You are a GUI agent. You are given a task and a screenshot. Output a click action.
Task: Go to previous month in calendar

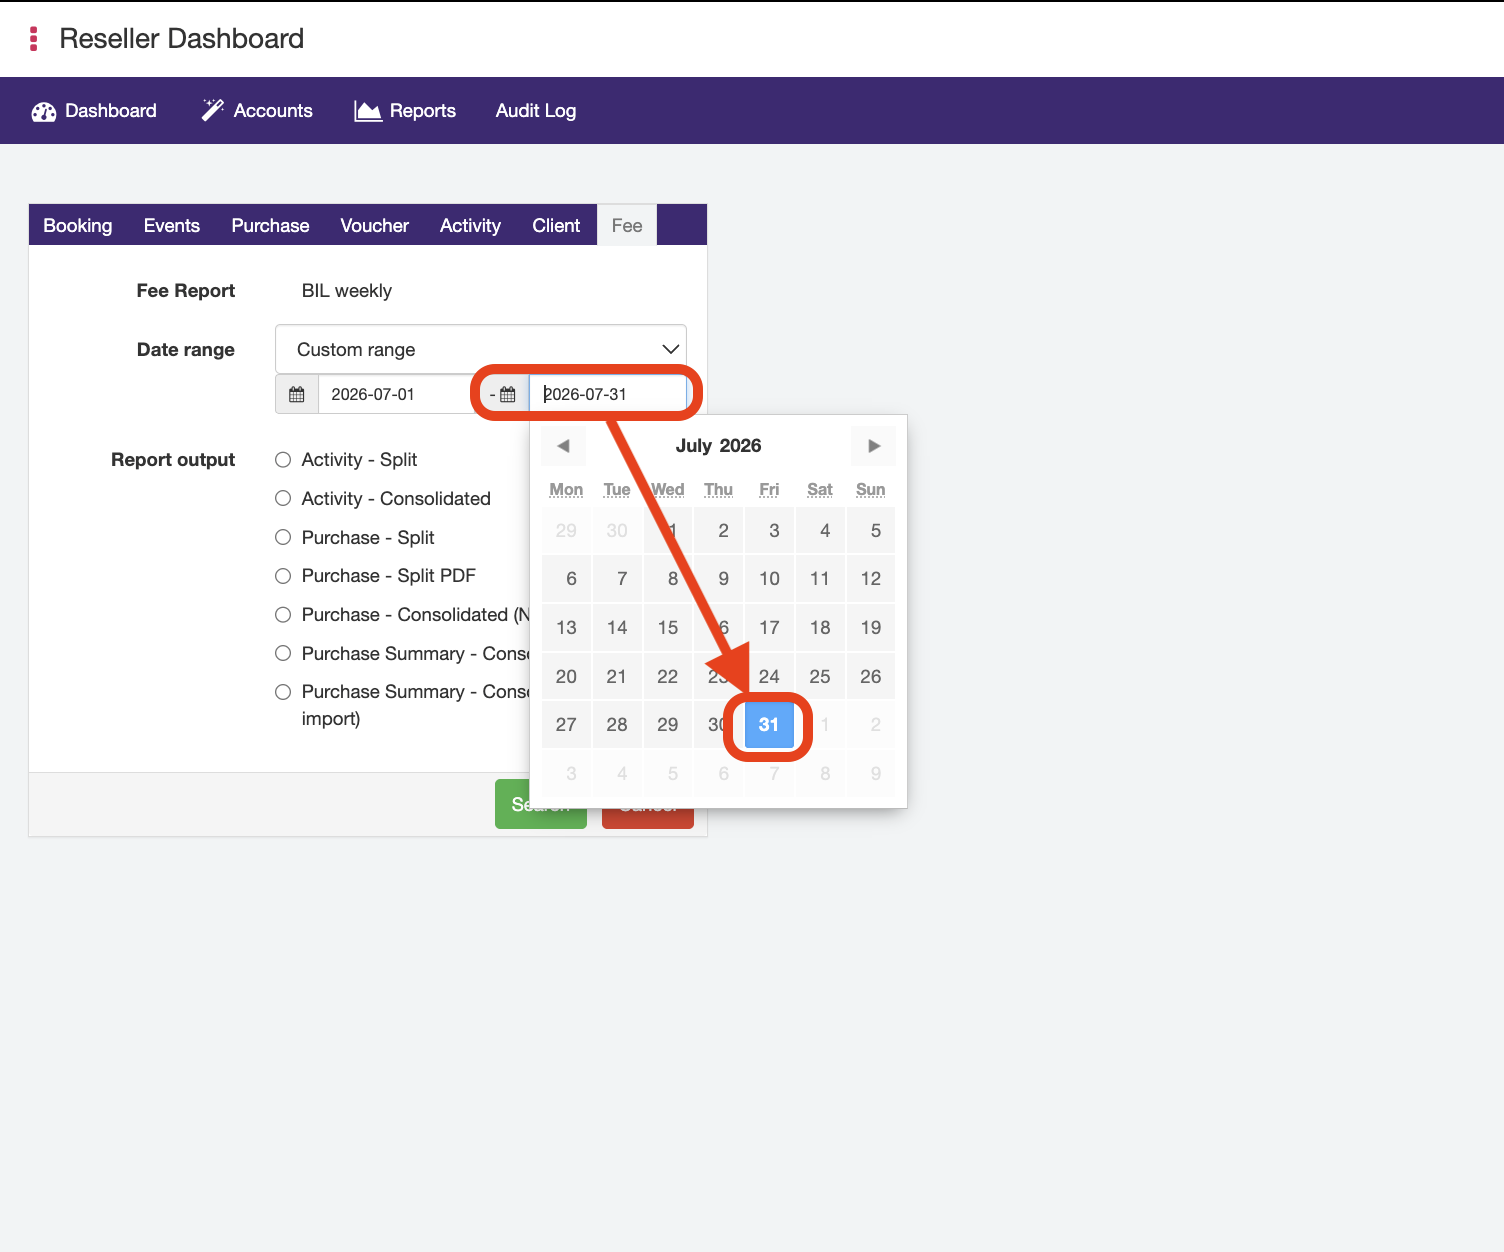coord(564,446)
